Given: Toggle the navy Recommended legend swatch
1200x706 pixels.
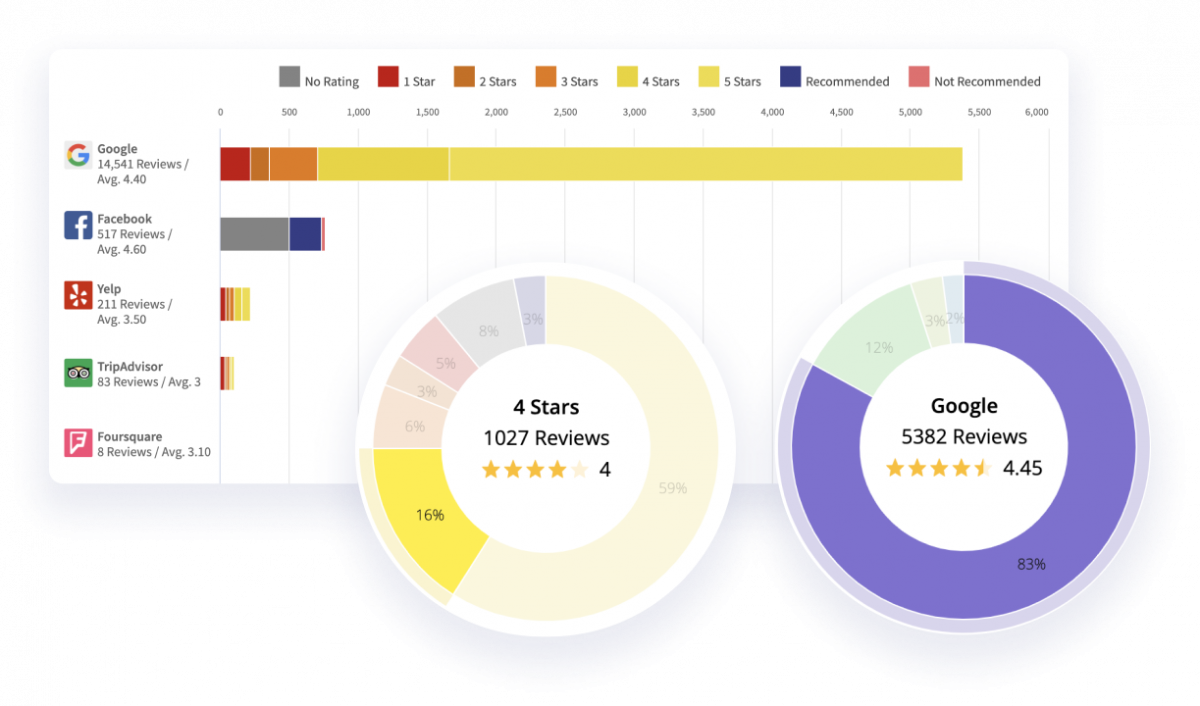Looking at the screenshot, I should pos(790,77).
